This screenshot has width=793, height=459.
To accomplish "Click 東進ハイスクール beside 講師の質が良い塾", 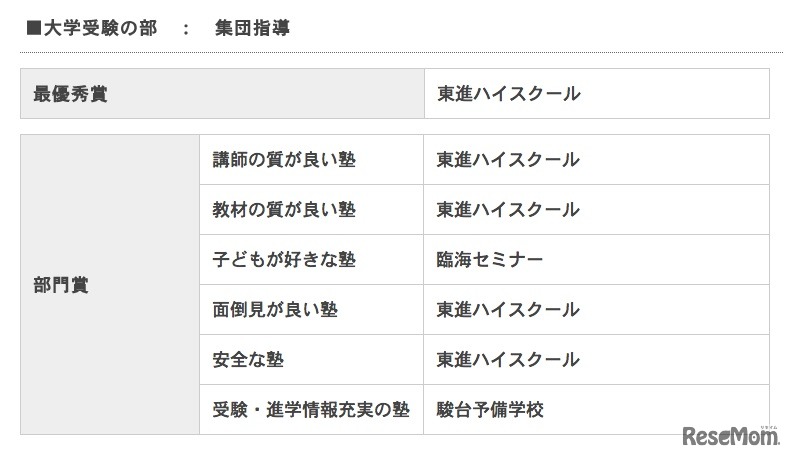I will pyautogui.click(x=508, y=160).
